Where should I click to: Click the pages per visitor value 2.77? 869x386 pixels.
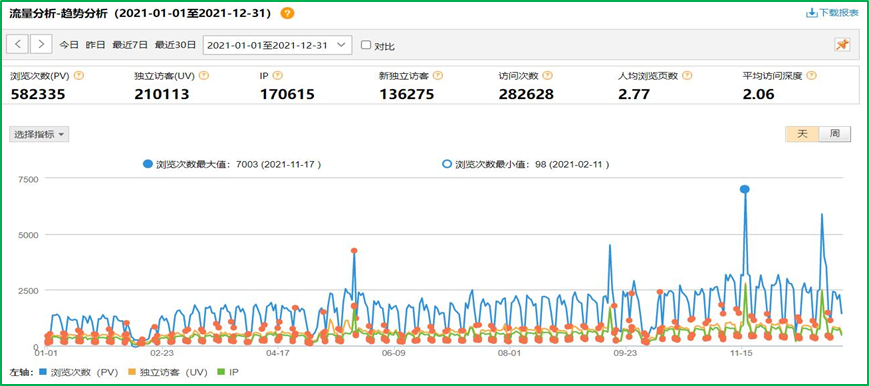634,94
